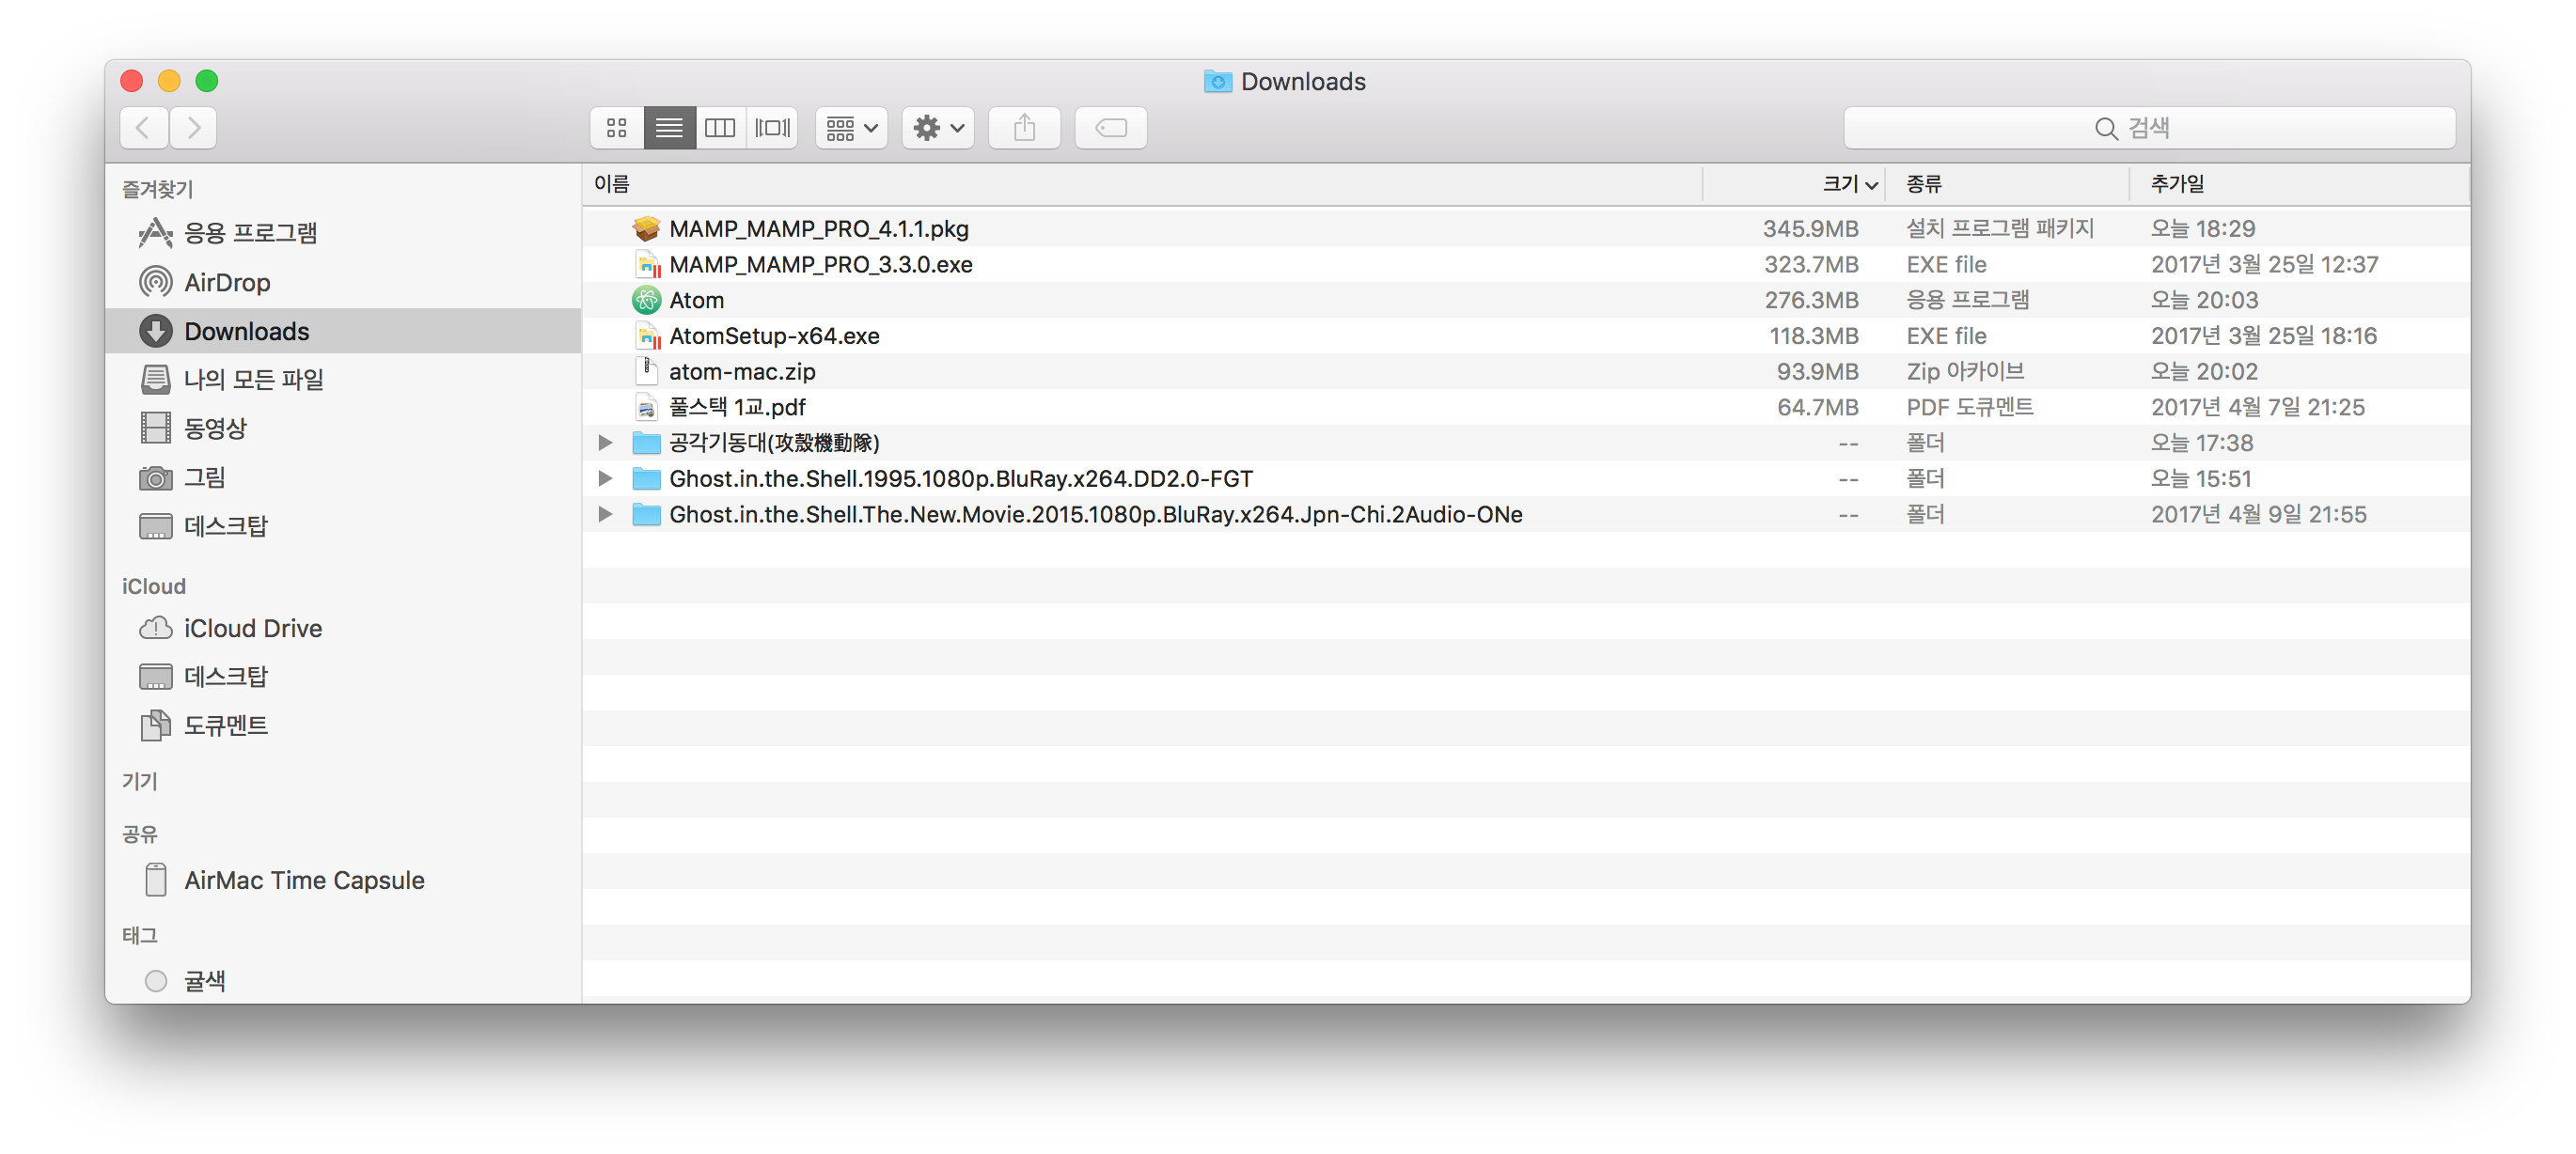Viewport: 2576px width, 1154px height.
Task: Select the Ghost.in.the.Shell.1995 folder icon
Action: coord(646,479)
